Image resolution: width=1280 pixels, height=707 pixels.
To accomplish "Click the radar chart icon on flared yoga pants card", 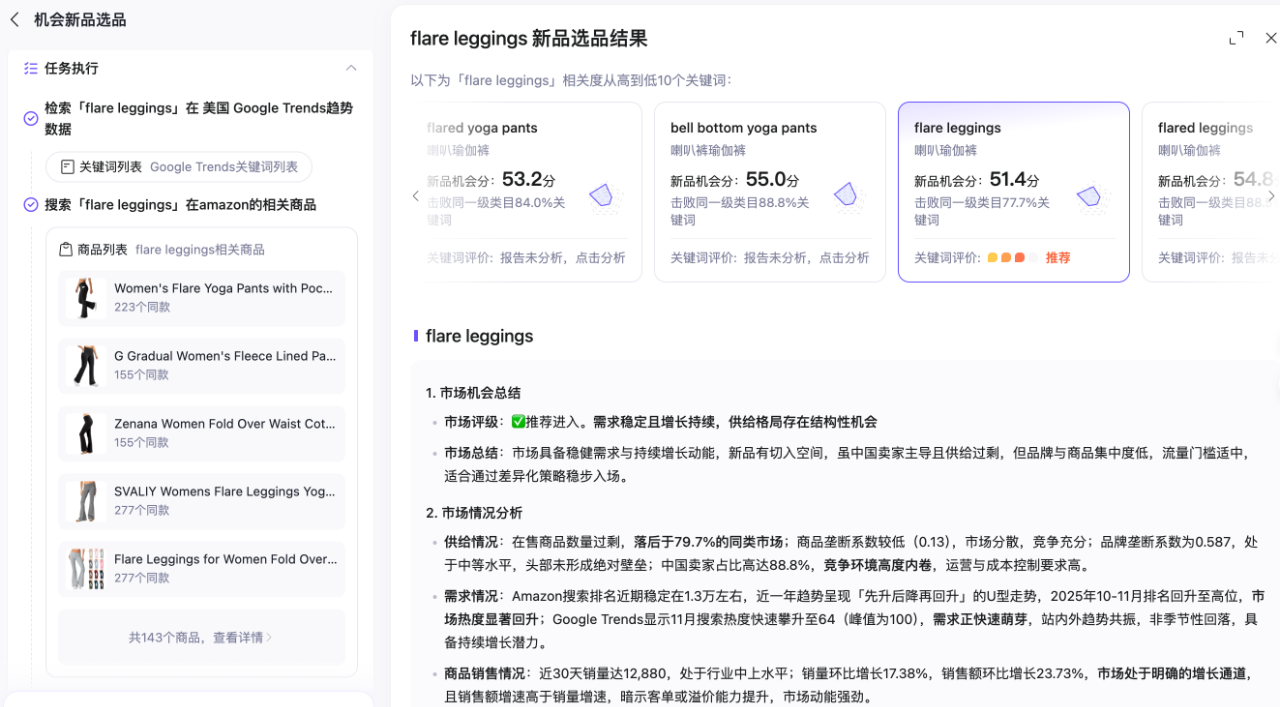I will pos(602,197).
